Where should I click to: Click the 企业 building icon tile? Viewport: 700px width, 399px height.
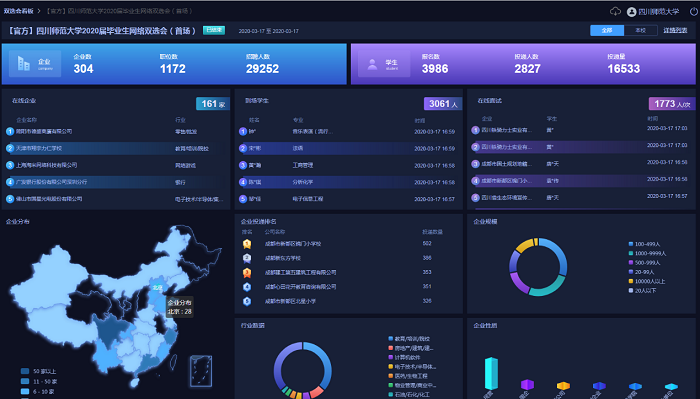tap(35, 64)
